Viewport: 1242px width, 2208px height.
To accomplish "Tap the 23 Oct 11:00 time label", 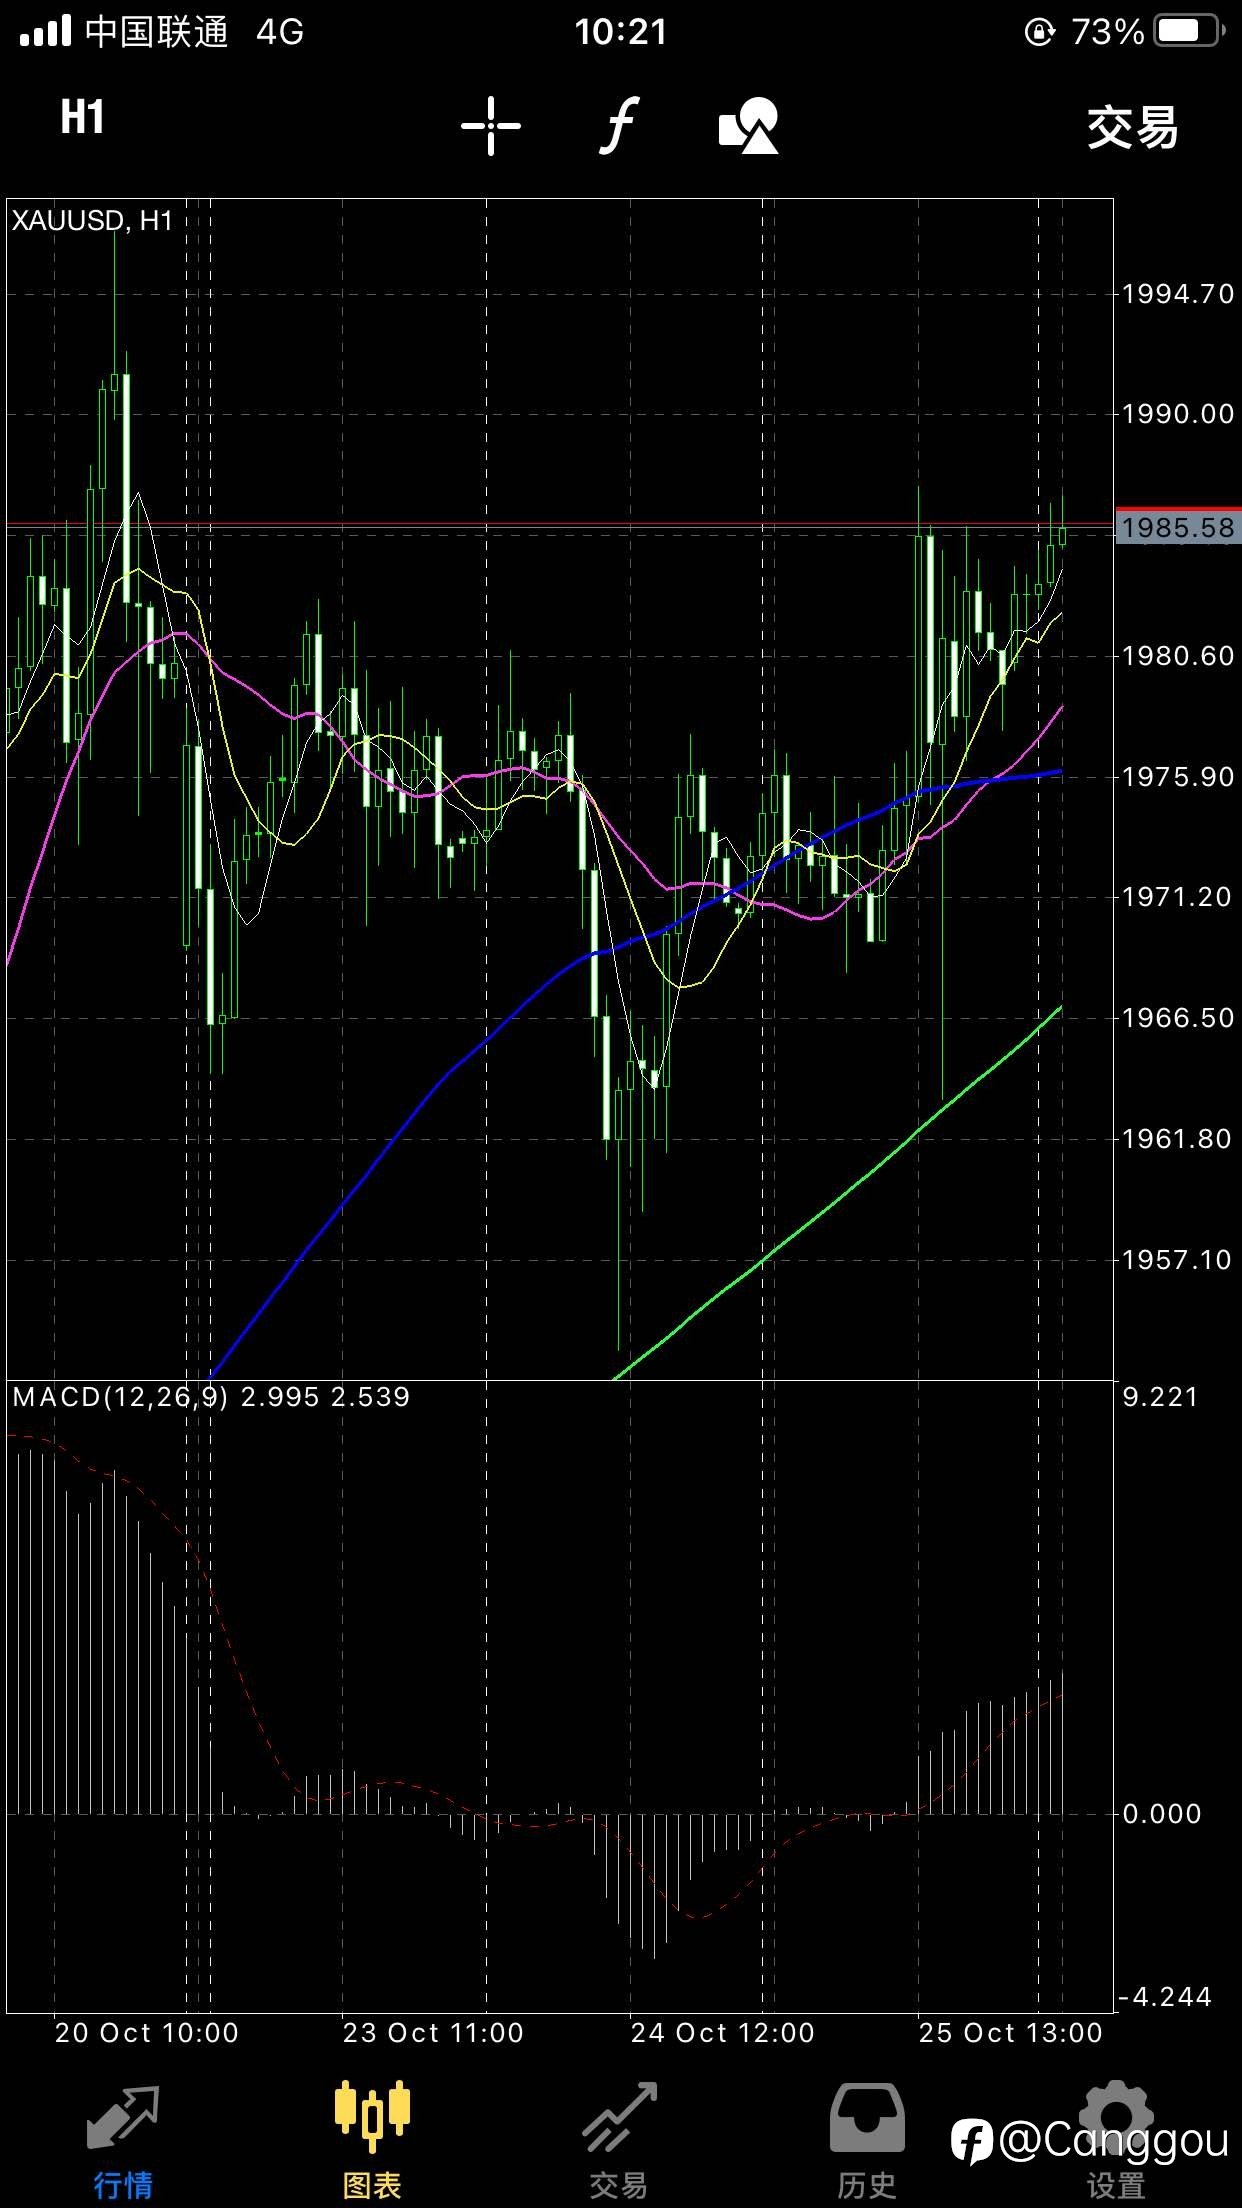I will pos(433,2033).
